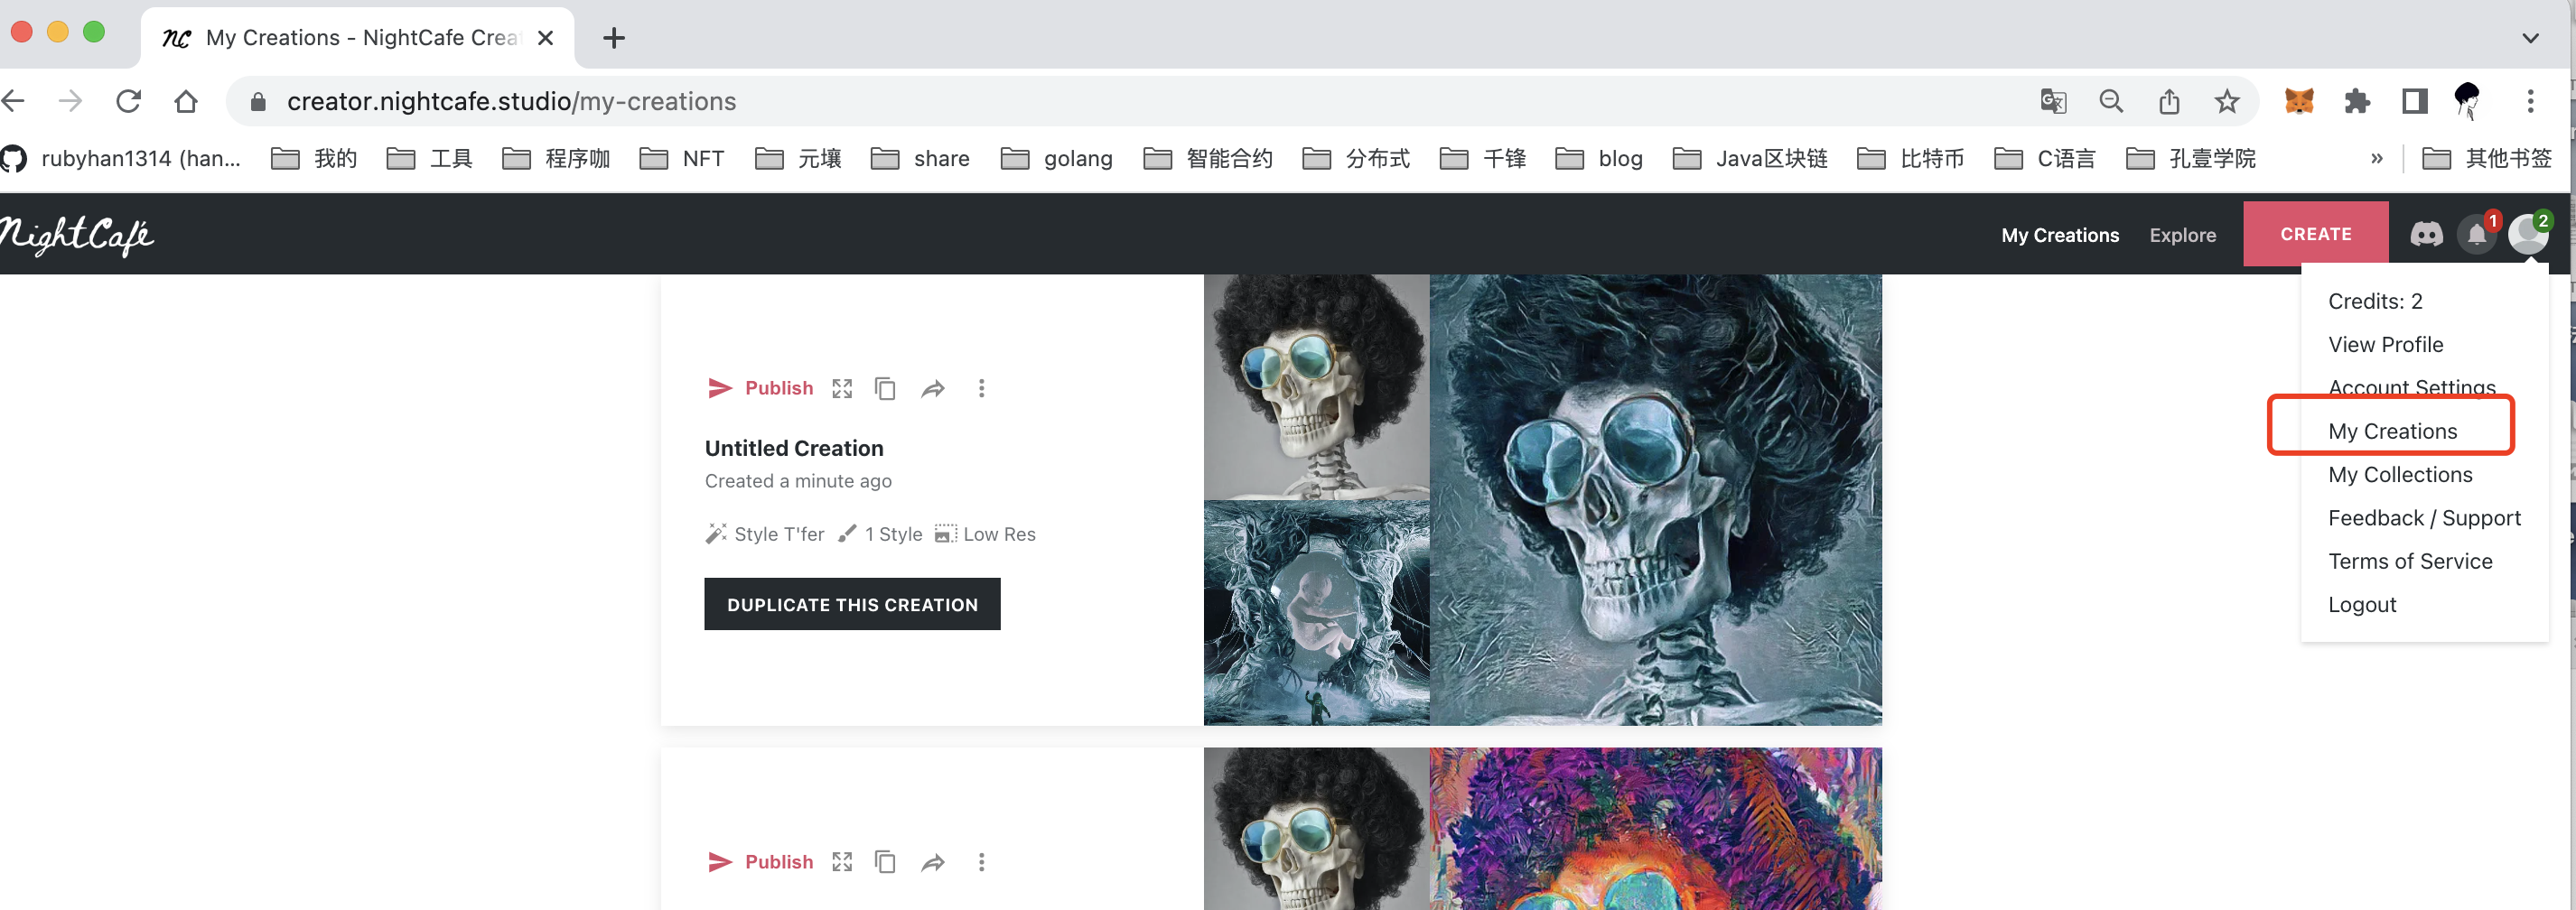Click the NightCafe logo

pyautogui.click(x=76, y=236)
